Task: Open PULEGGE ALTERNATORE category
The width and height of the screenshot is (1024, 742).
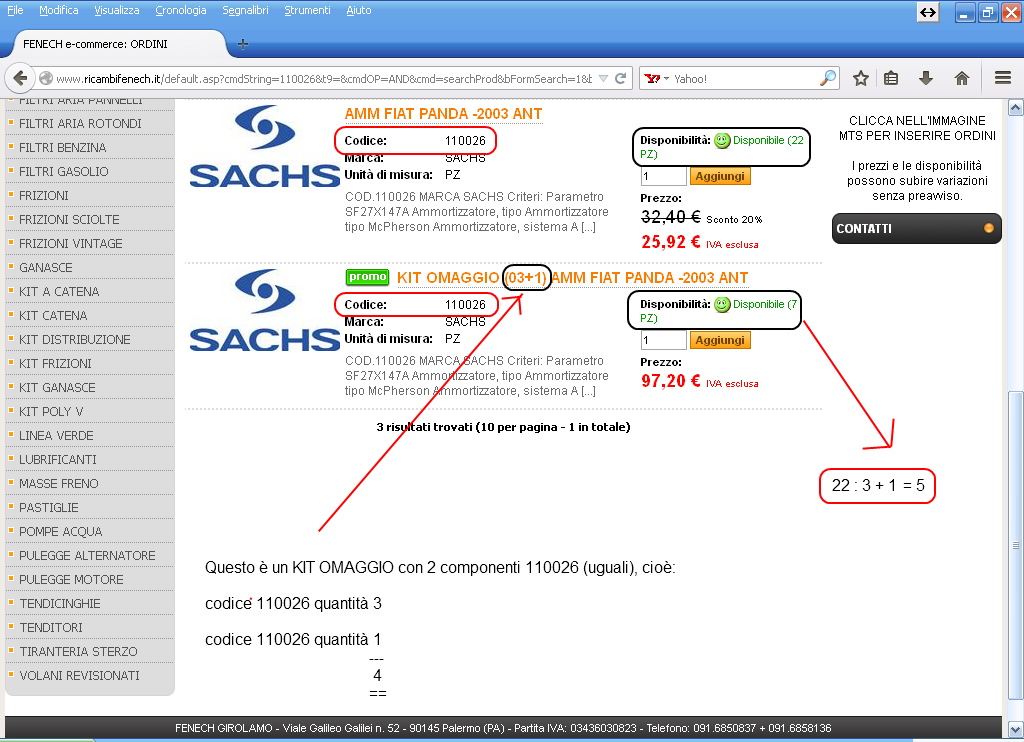Action: pyautogui.click(x=88, y=556)
